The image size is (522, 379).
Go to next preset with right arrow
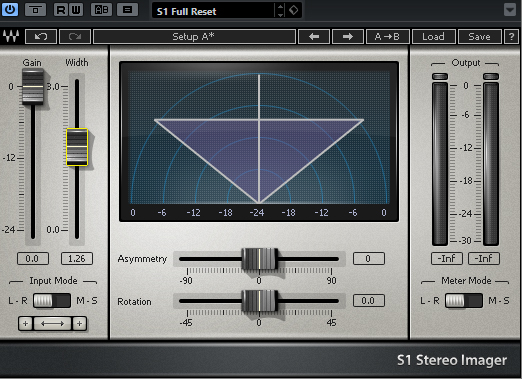click(347, 37)
